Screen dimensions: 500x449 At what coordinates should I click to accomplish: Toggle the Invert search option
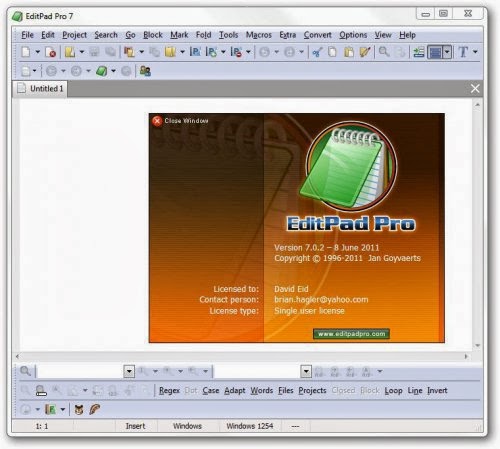click(437, 390)
